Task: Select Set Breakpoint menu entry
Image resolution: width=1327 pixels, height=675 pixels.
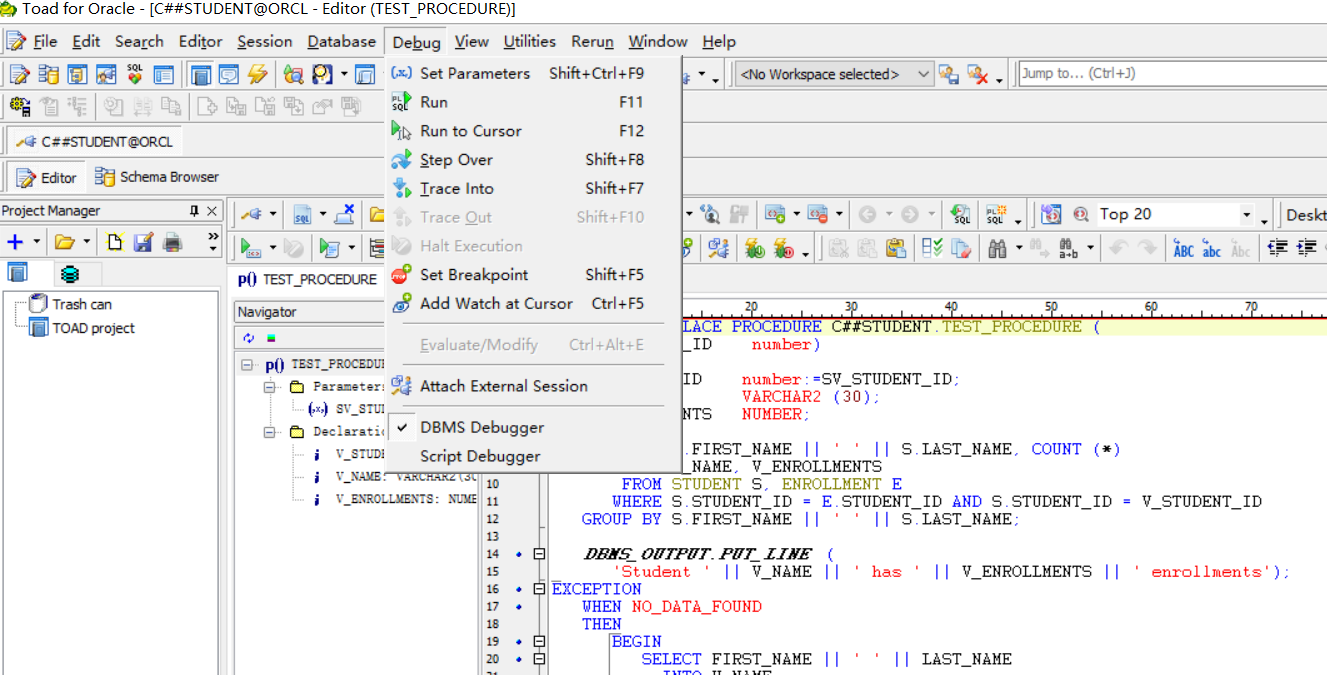Action: pos(533,275)
